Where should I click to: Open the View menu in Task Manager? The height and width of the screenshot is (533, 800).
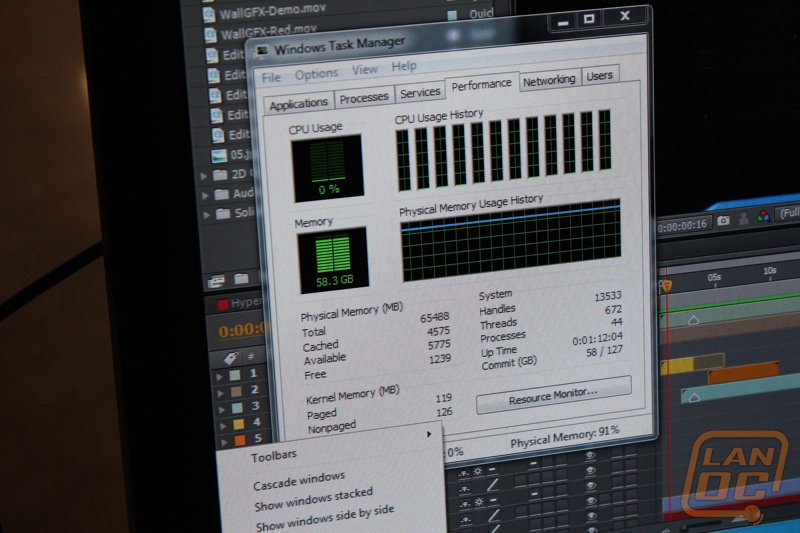pos(364,70)
